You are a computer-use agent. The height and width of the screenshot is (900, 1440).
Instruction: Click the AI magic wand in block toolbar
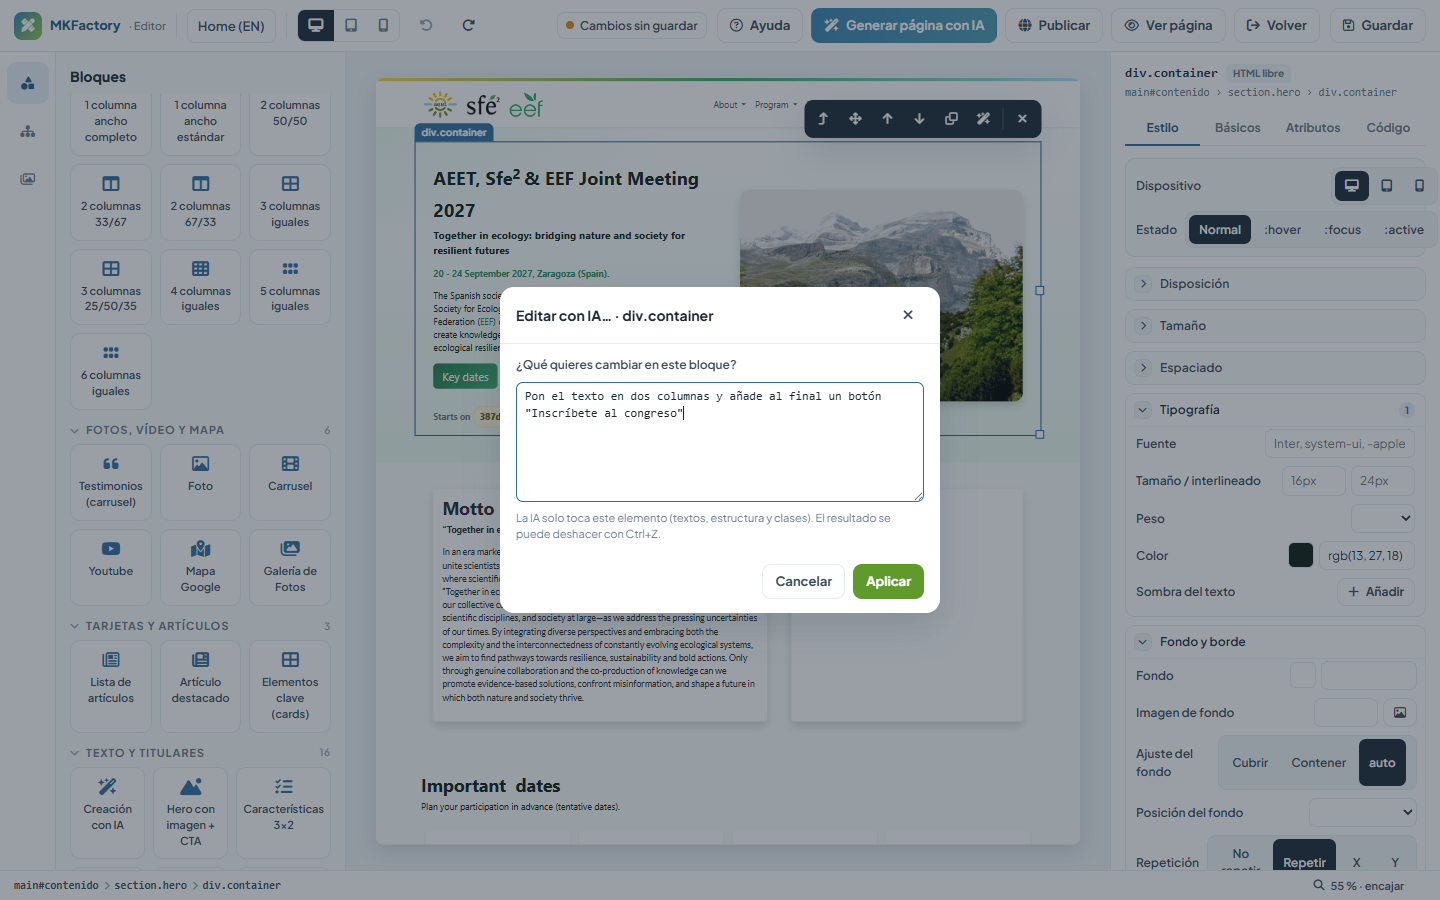(983, 118)
